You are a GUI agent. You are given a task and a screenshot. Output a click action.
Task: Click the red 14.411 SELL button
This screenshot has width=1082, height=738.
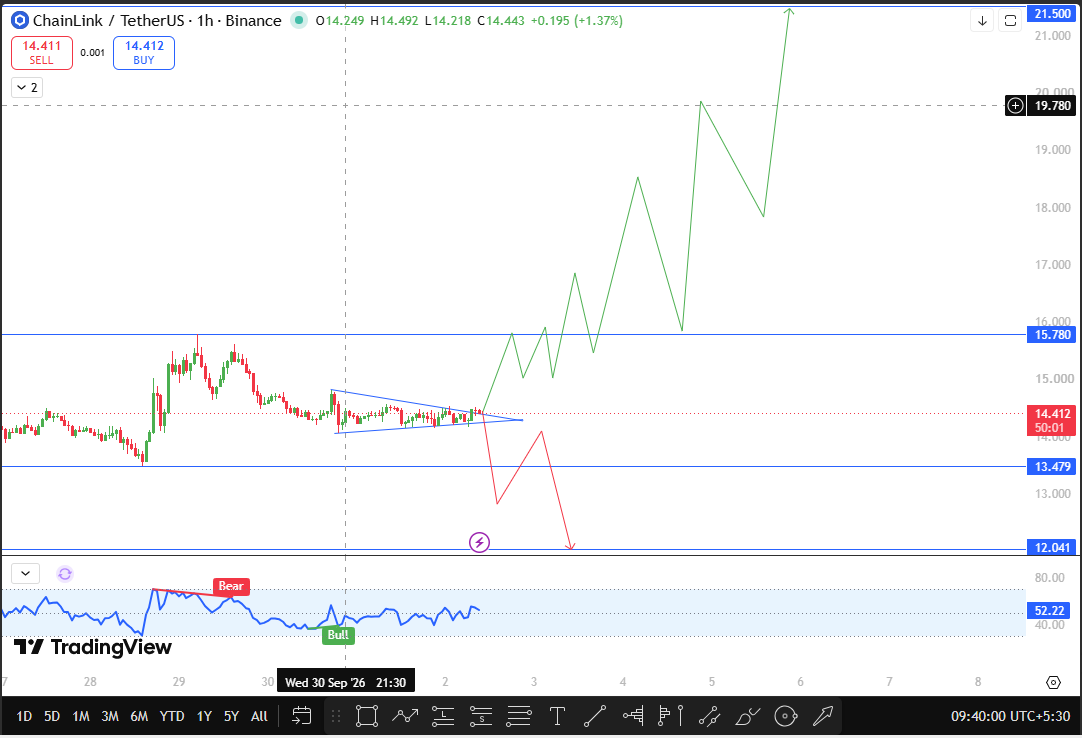(x=41, y=52)
